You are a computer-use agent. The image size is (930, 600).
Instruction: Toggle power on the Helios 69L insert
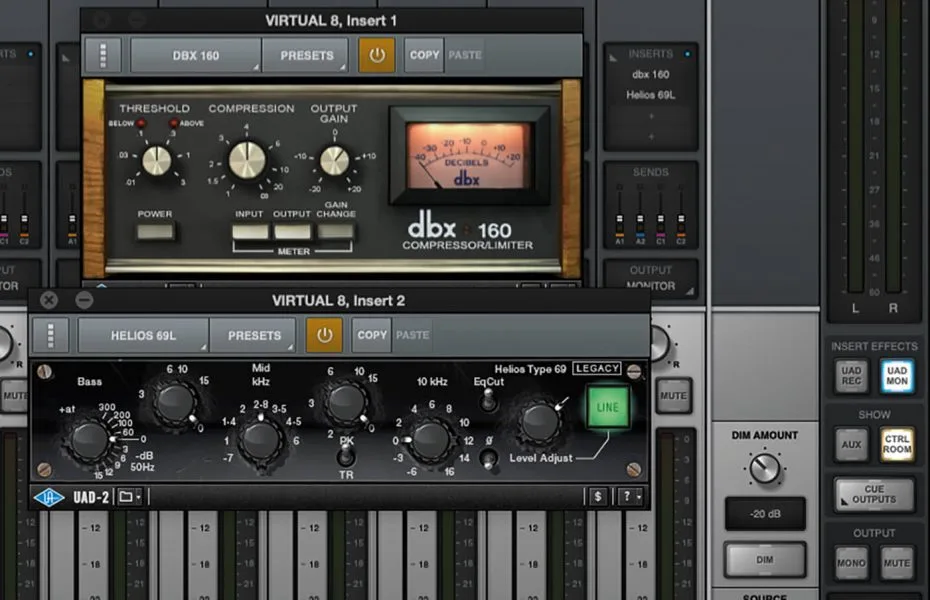324,335
